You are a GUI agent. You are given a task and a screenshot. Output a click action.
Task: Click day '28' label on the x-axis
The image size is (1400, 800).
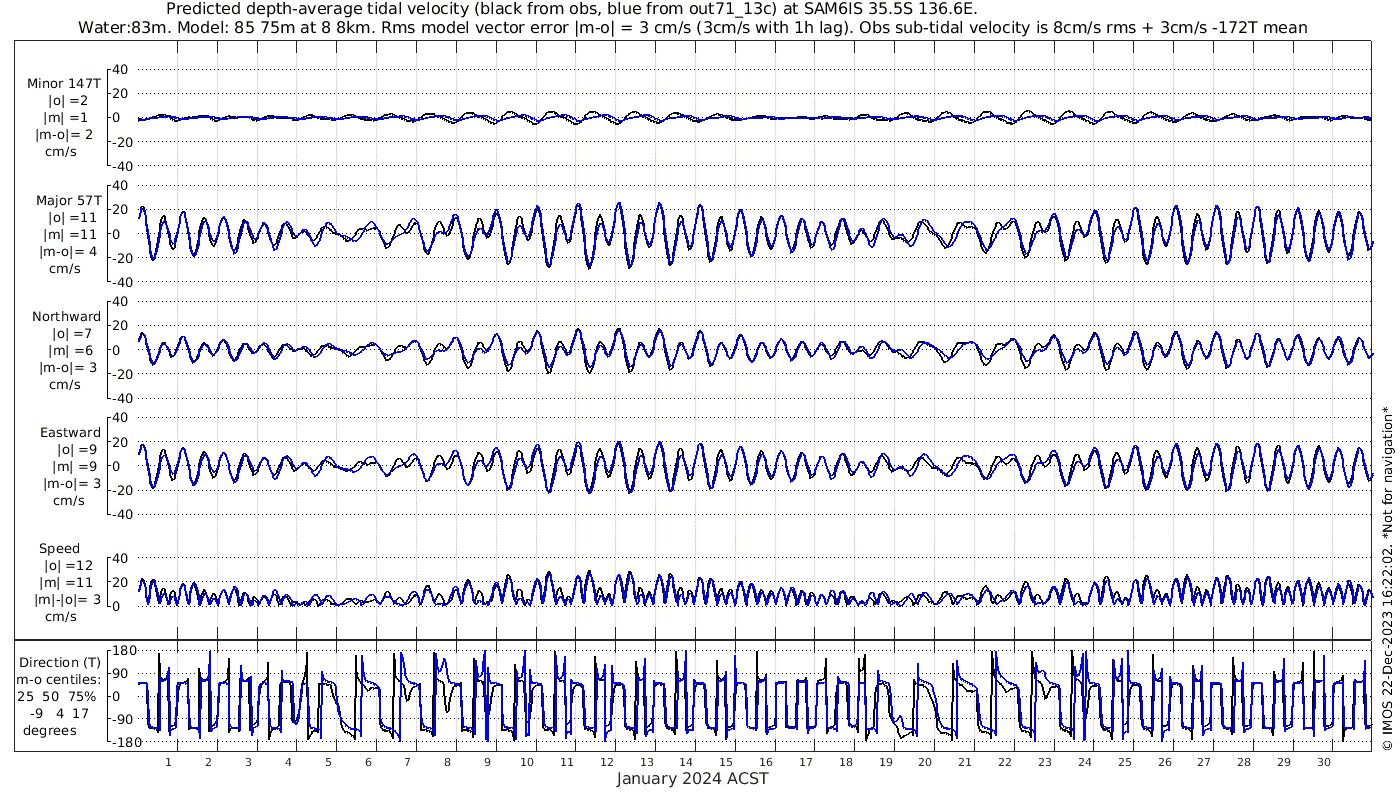[x=1244, y=762]
